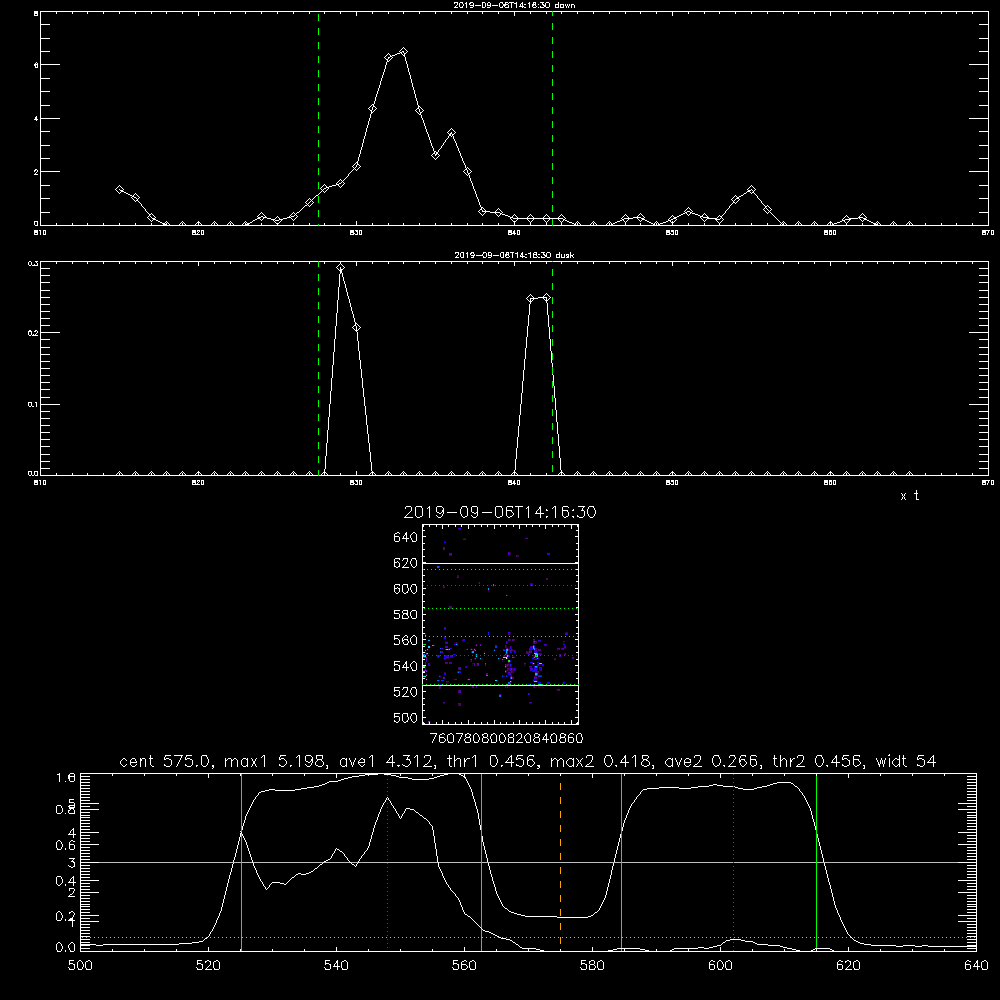Click the red dotted vertical line near 548
The height and width of the screenshot is (1000, 1000).
coord(388,861)
